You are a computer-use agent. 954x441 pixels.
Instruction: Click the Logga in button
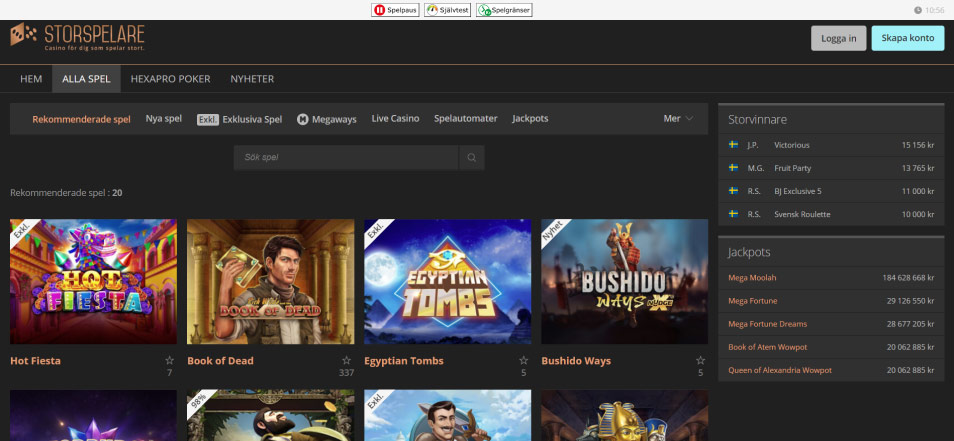[x=838, y=38]
